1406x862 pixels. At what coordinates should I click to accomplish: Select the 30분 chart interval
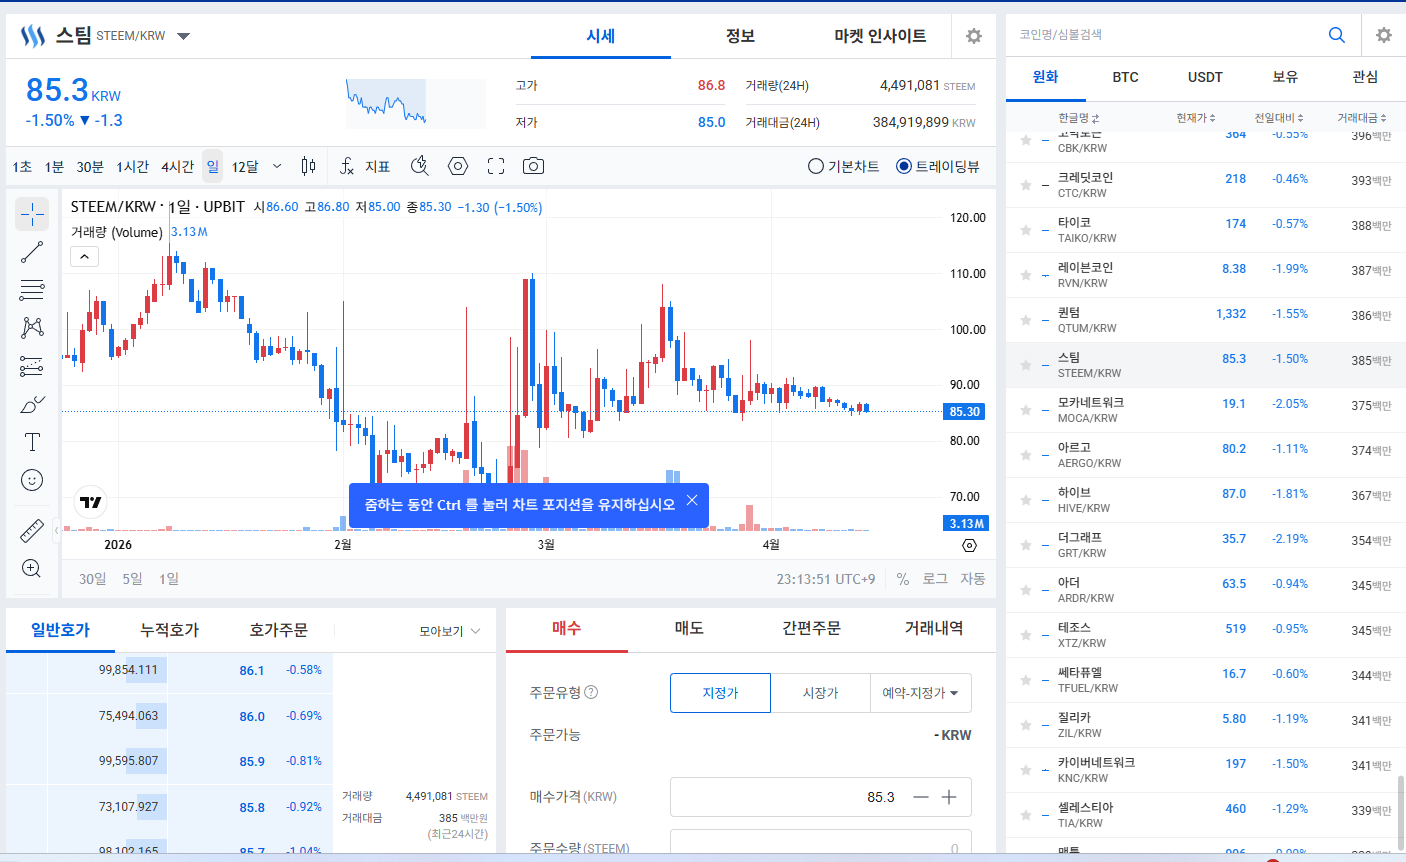90,166
